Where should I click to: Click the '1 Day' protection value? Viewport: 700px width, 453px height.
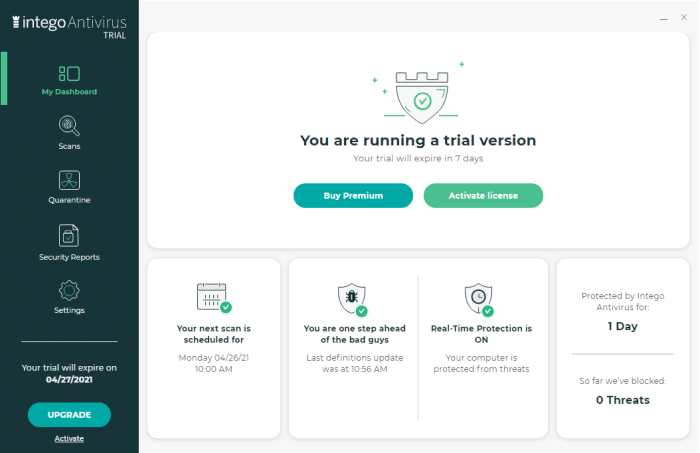point(623,326)
